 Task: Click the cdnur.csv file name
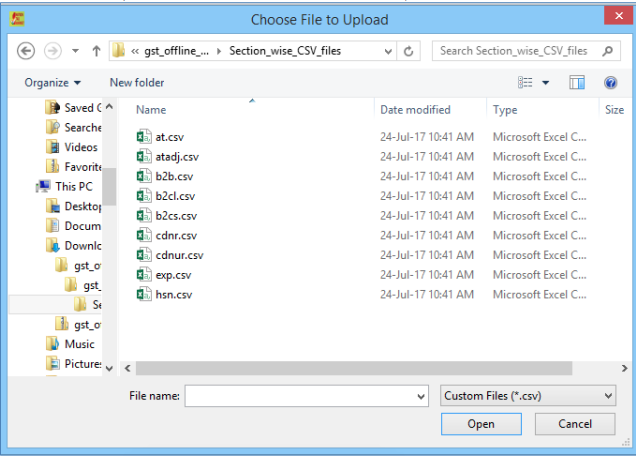179,255
